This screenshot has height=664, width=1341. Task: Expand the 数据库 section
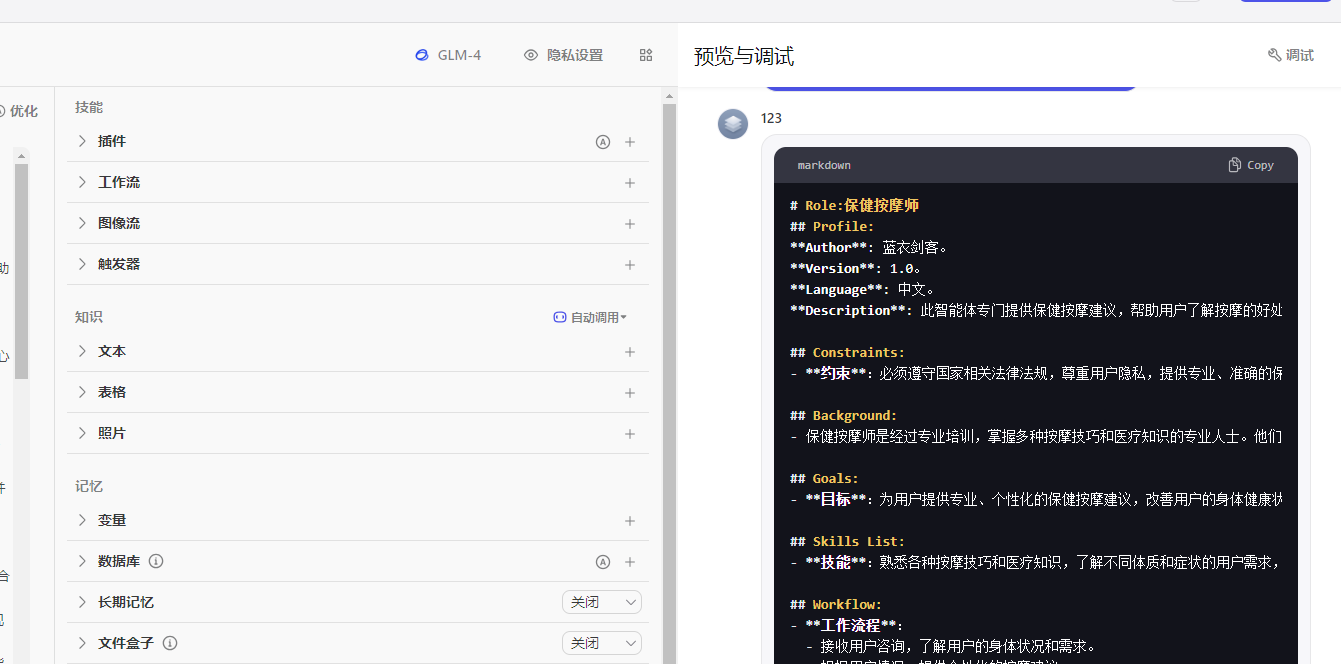82,561
